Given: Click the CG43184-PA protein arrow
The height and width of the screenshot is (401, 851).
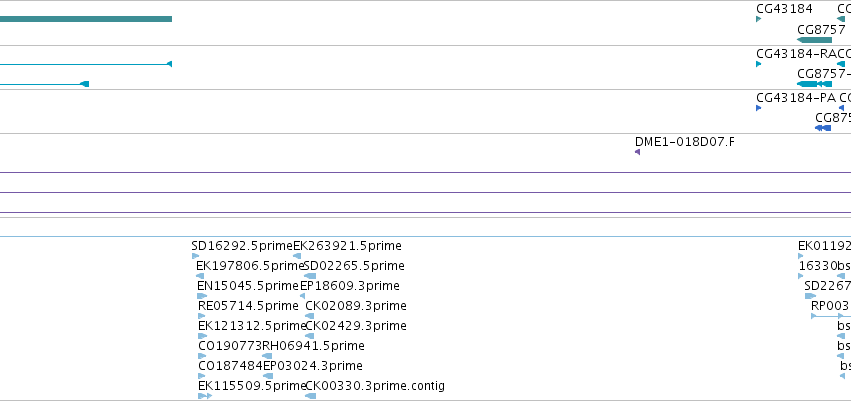Looking at the screenshot, I should pos(758,108).
